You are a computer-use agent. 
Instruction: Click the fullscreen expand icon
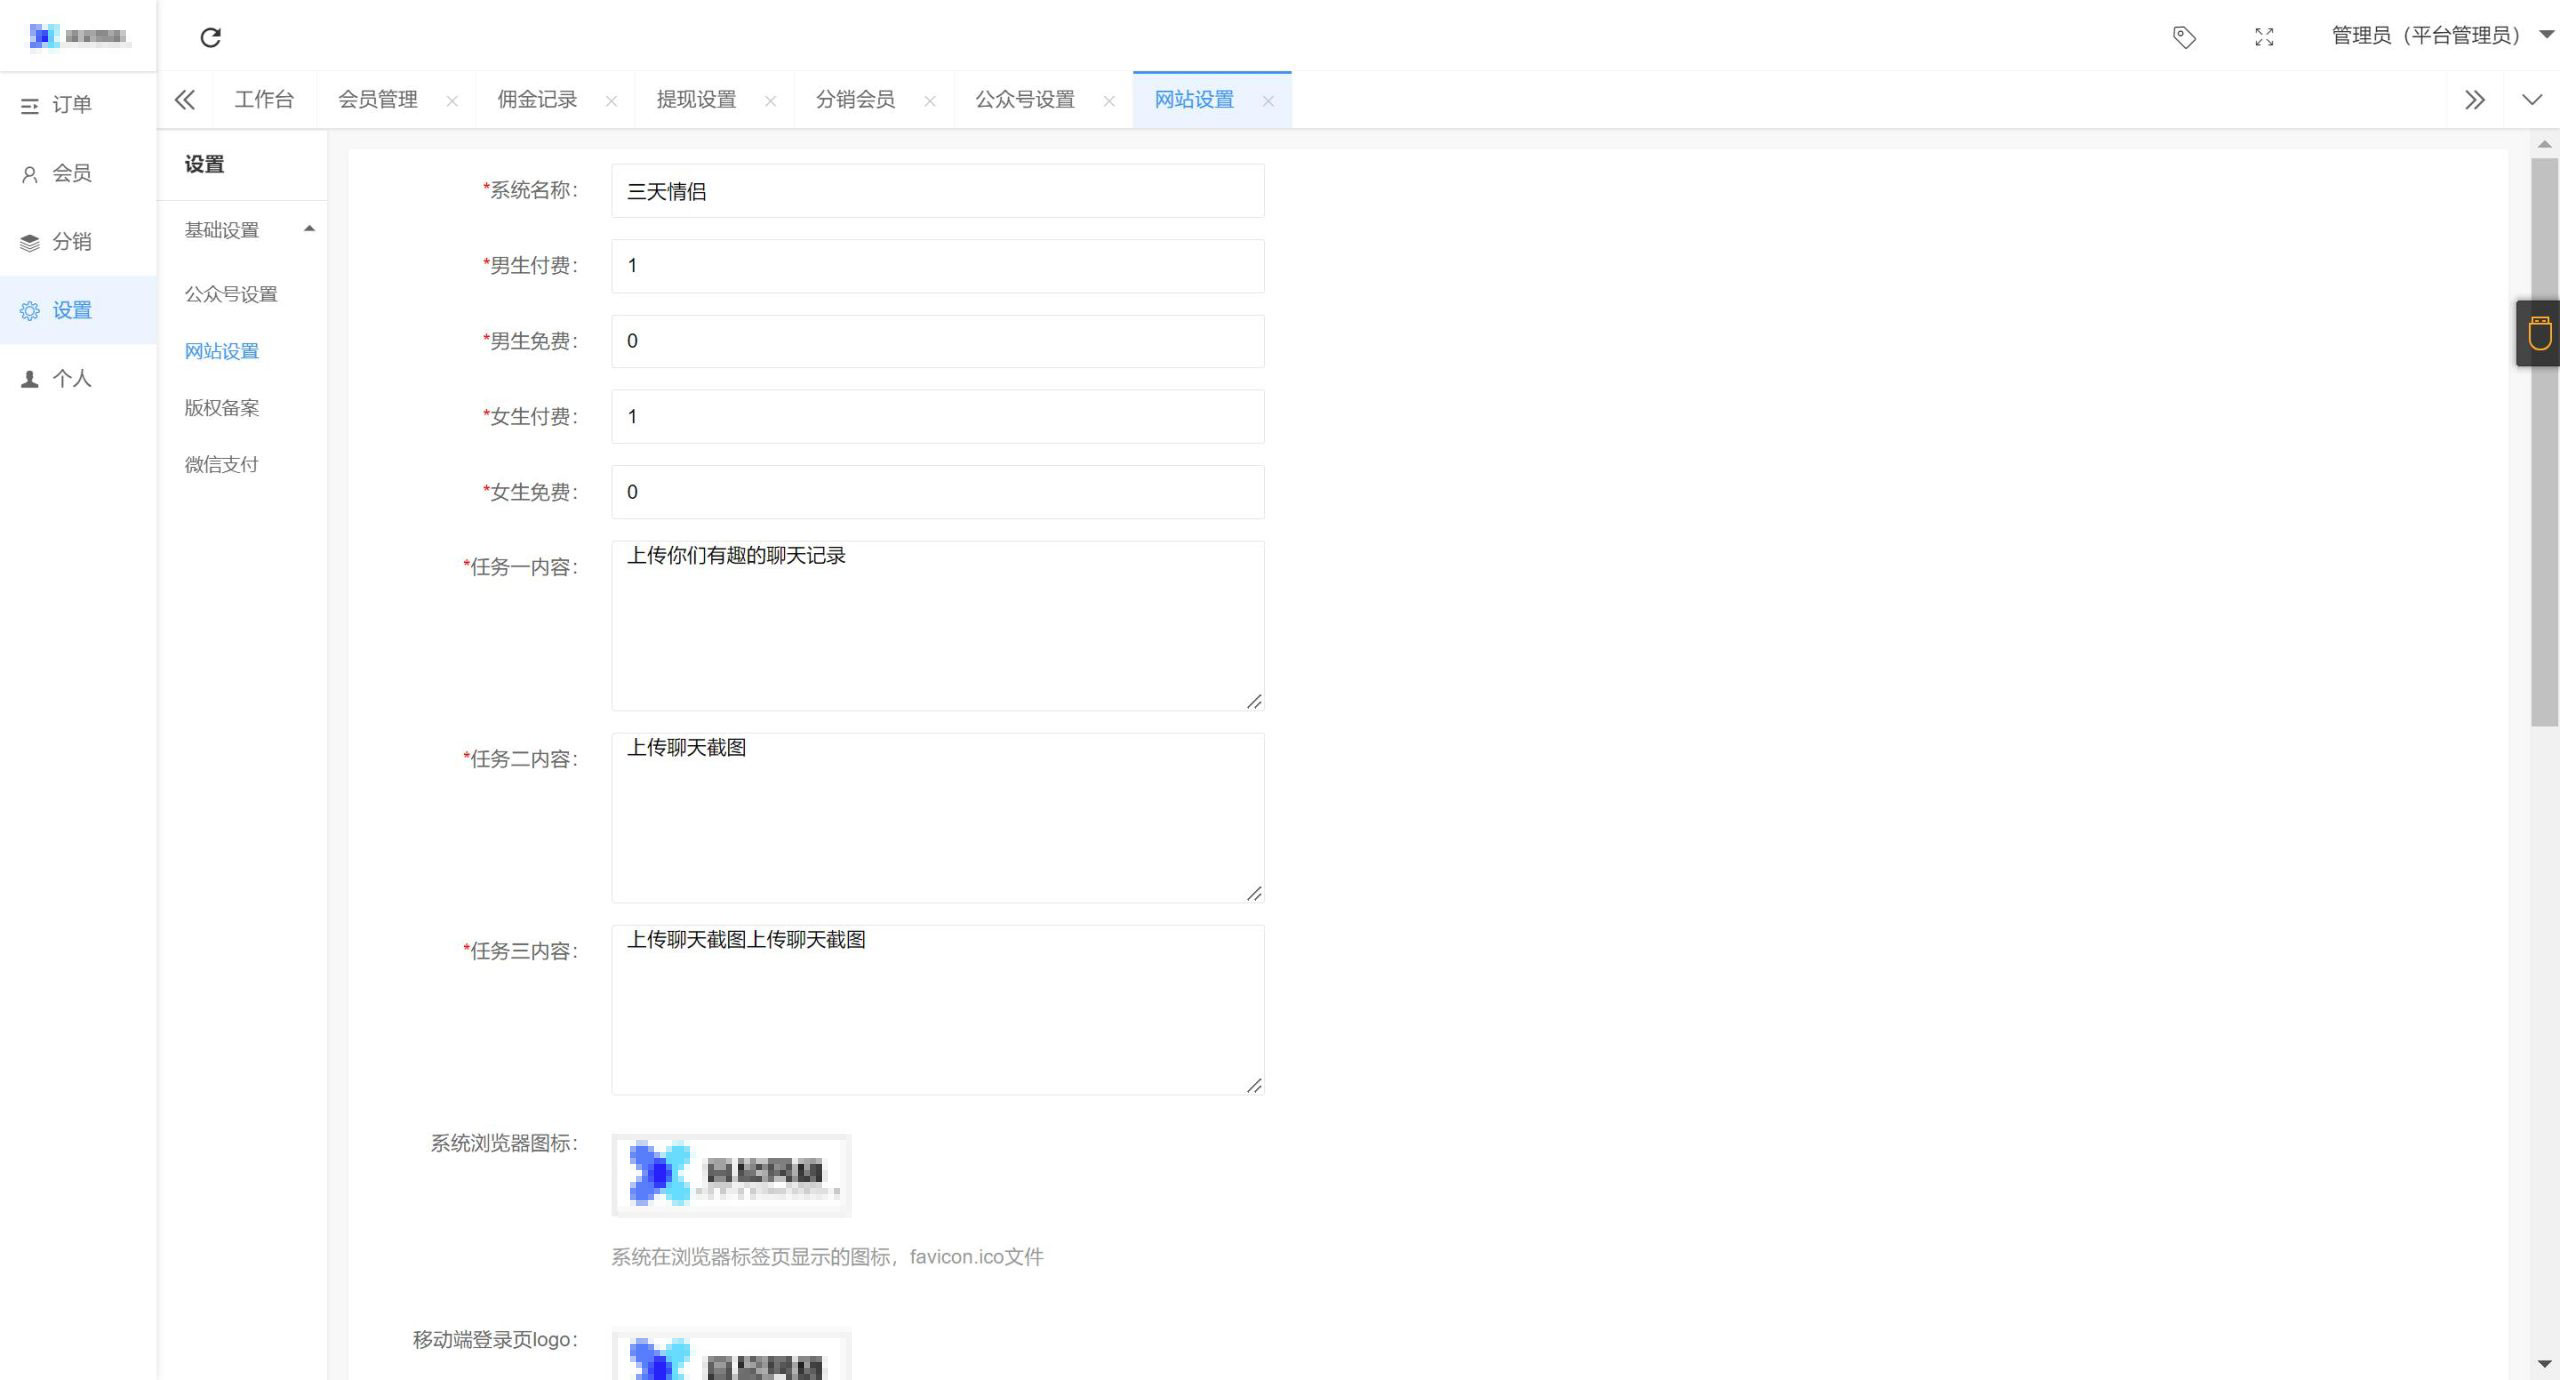pyautogui.click(x=2270, y=37)
